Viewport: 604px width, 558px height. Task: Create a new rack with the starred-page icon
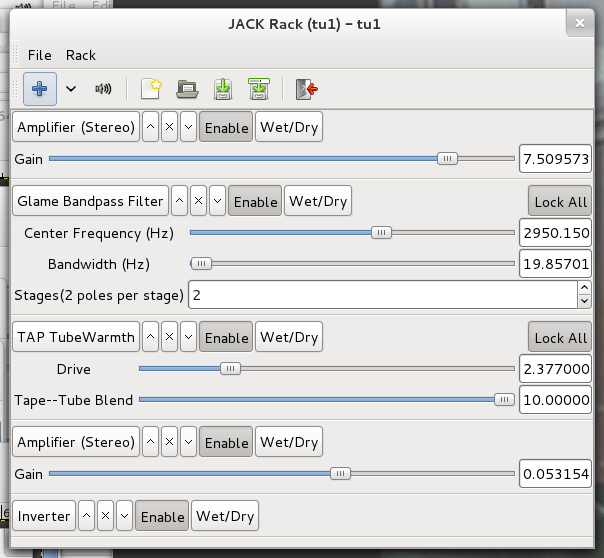151,89
